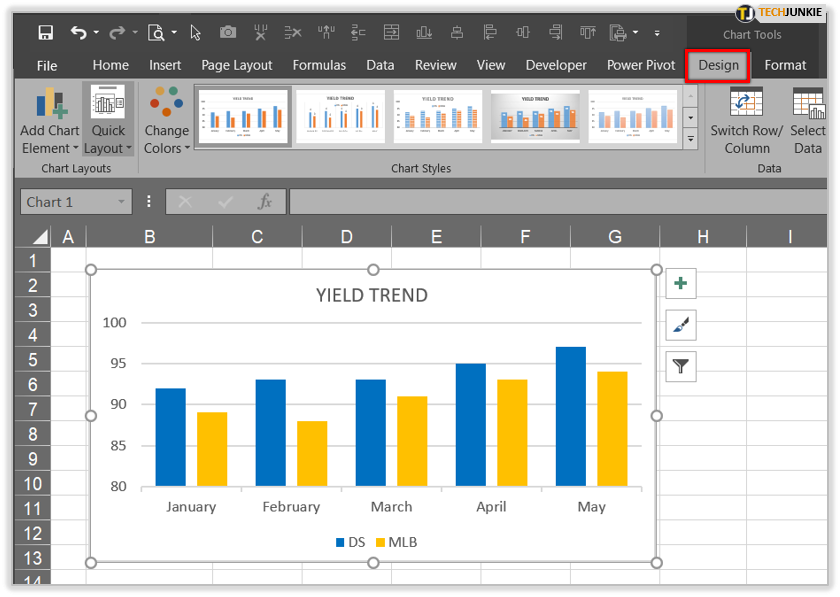
Task: Click Switch Row/Column icon
Action: click(746, 103)
